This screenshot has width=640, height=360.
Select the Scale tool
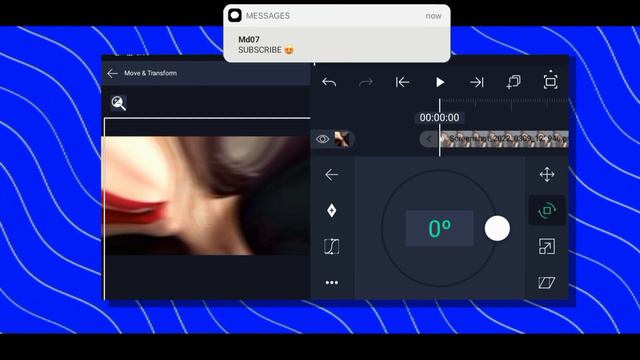[547, 247]
